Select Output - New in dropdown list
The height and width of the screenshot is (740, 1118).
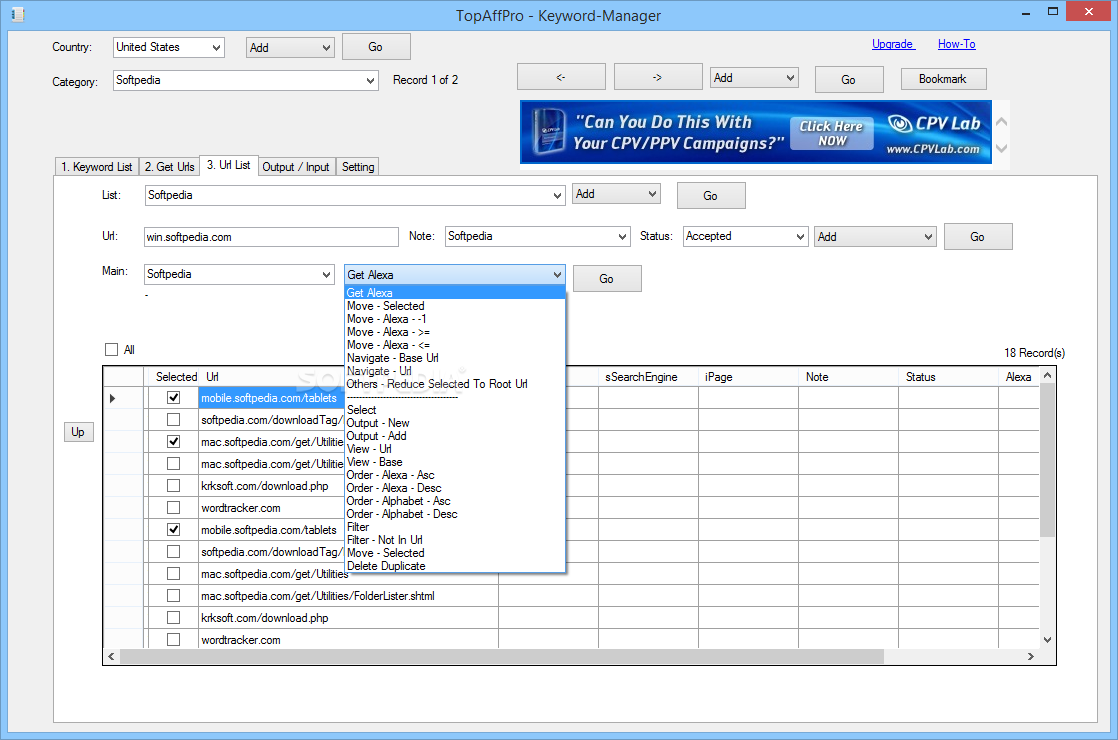tap(455, 423)
